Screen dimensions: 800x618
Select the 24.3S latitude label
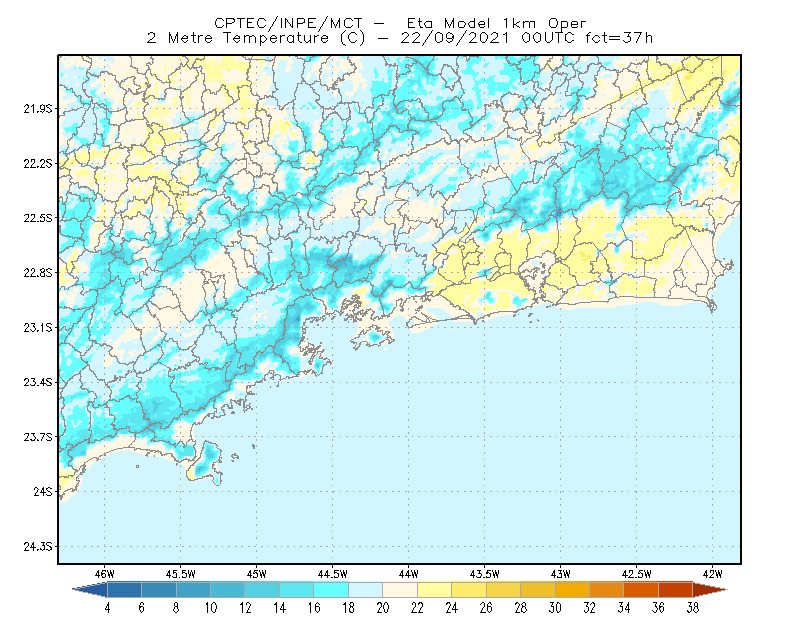tap(38, 547)
